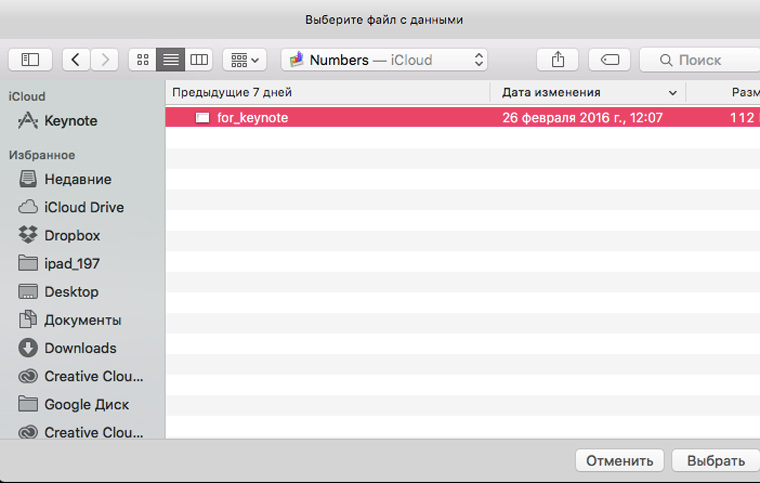The image size is (760, 483).
Task: Open the Numbers — iCloud location popup
Action: [384, 60]
